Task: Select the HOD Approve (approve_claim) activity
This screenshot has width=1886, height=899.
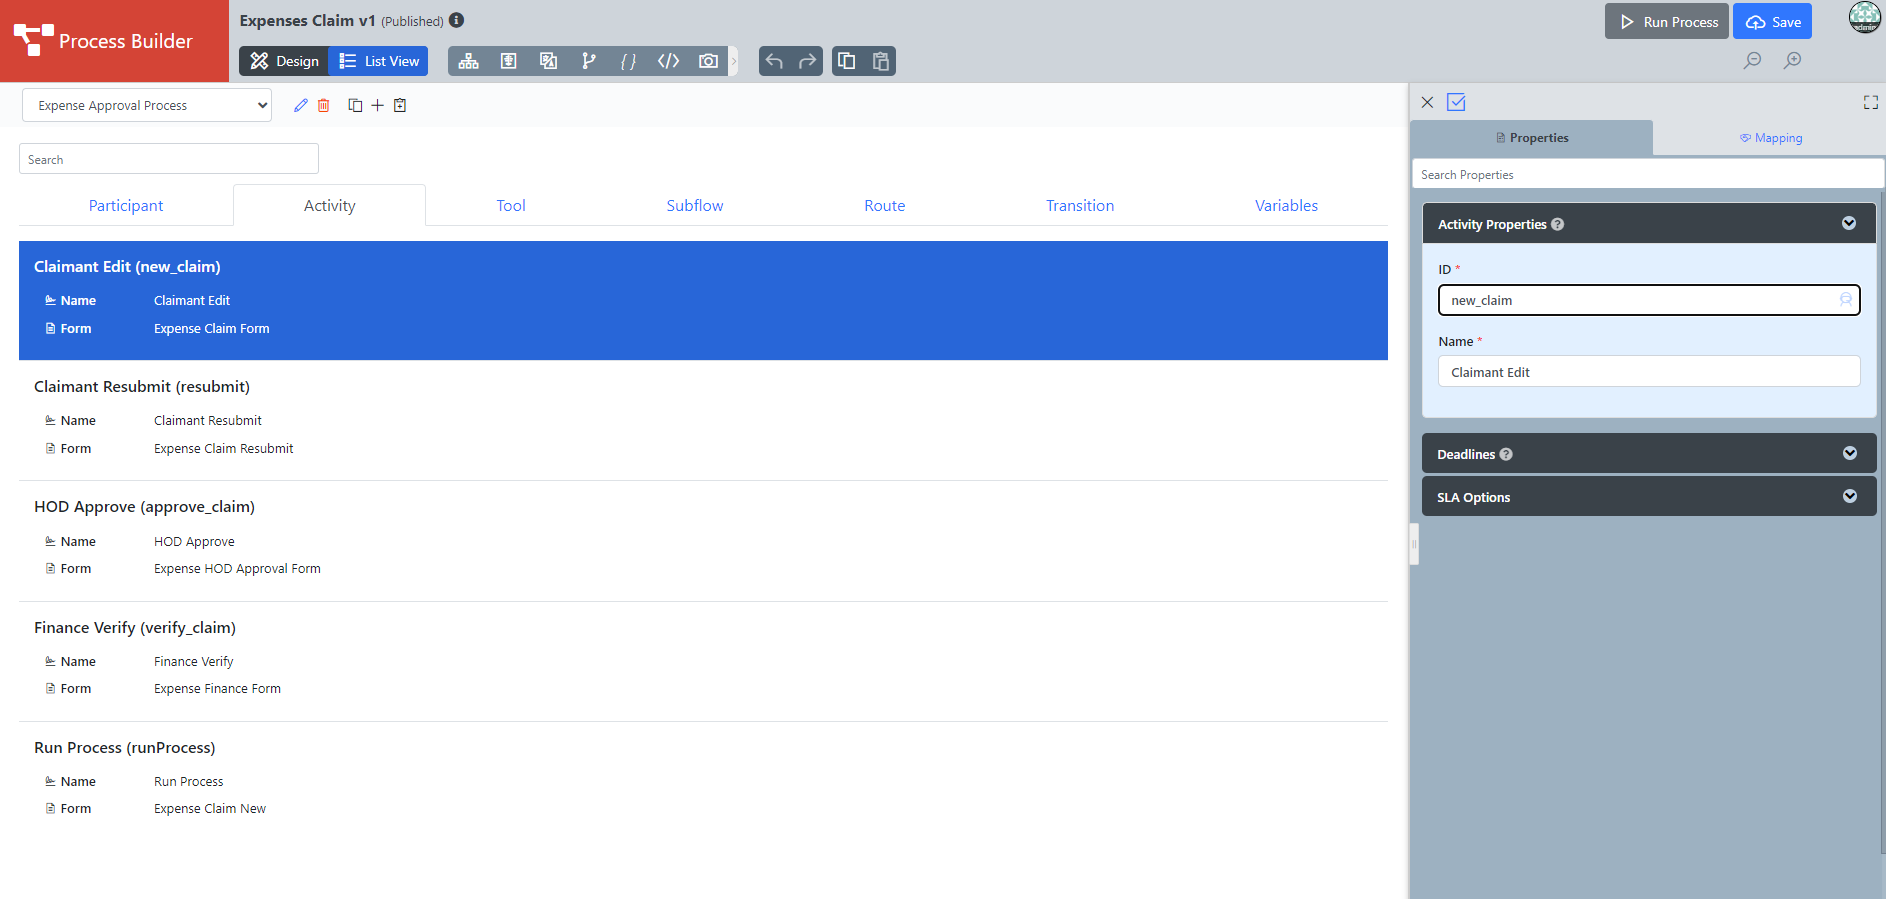Action: 703,541
